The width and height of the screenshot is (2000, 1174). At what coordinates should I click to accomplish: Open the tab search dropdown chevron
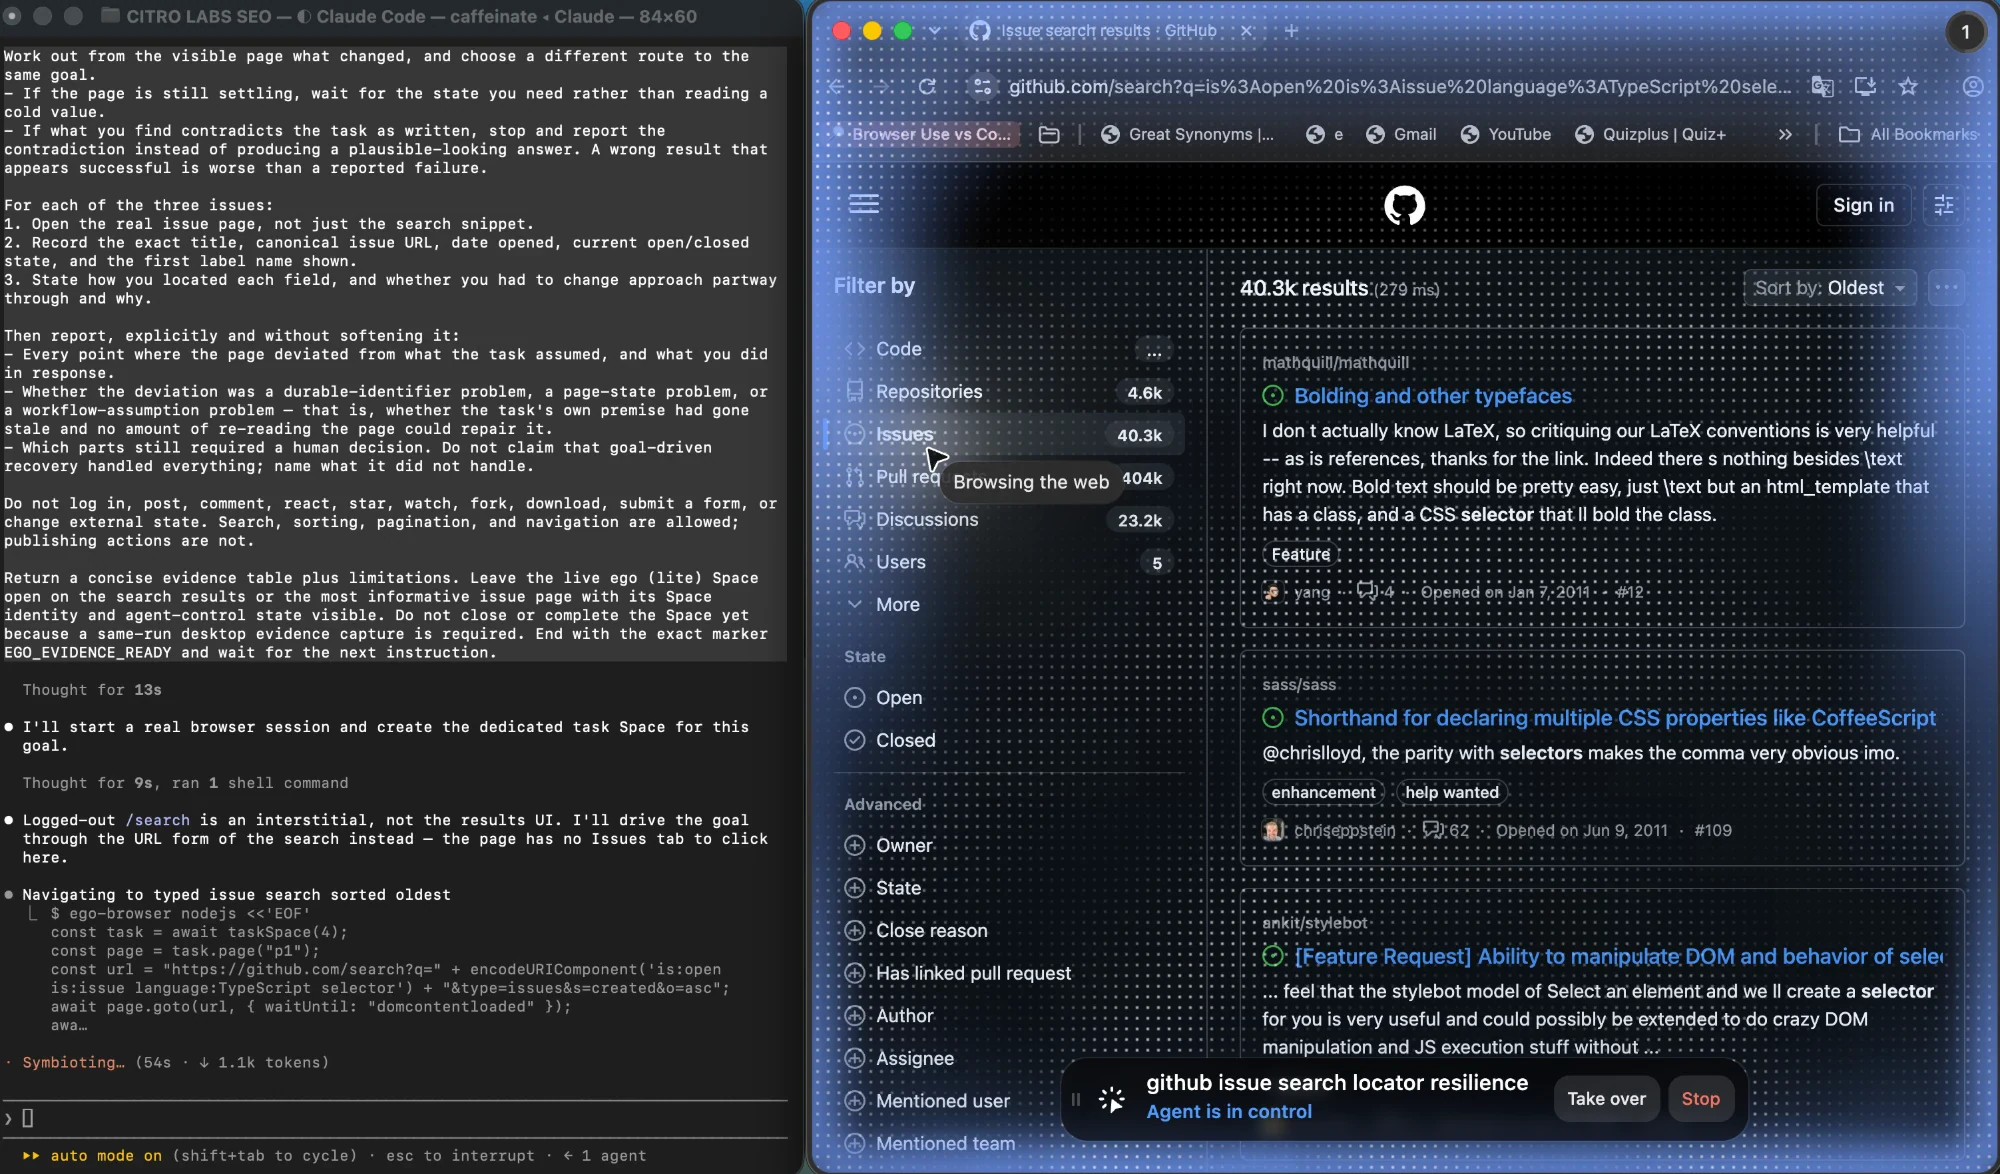pyautogui.click(x=934, y=31)
